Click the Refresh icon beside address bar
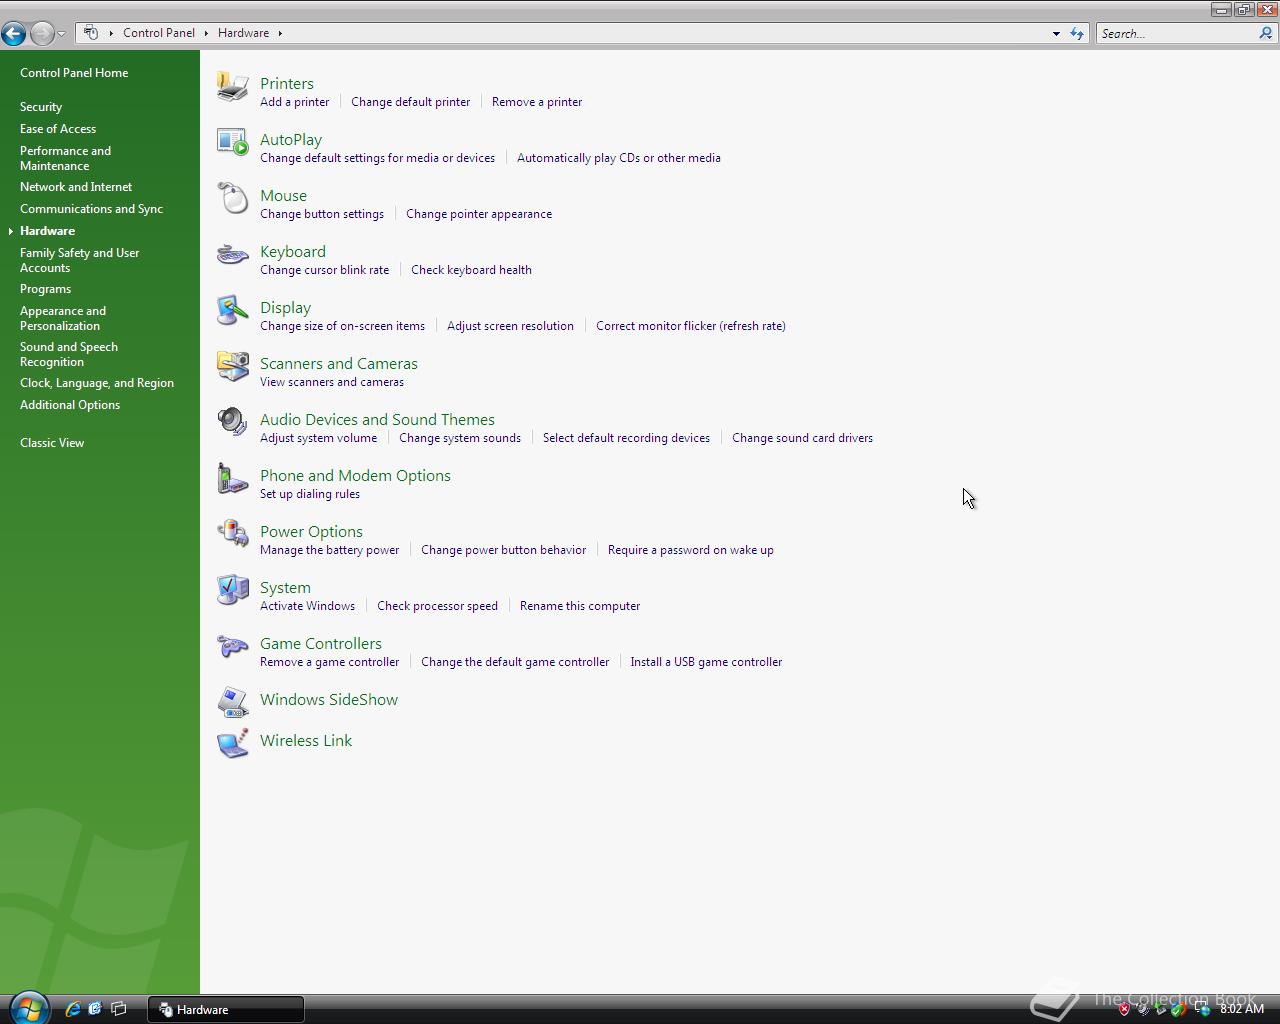1280x1024 pixels. tap(1077, 33)
